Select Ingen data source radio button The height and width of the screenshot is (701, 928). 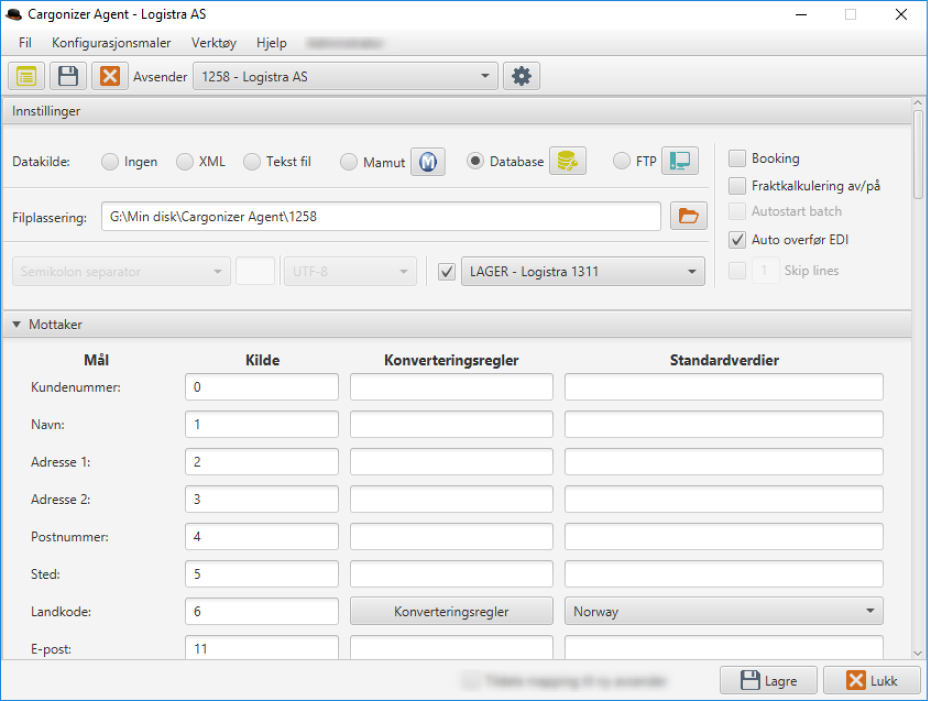(110, 162)
